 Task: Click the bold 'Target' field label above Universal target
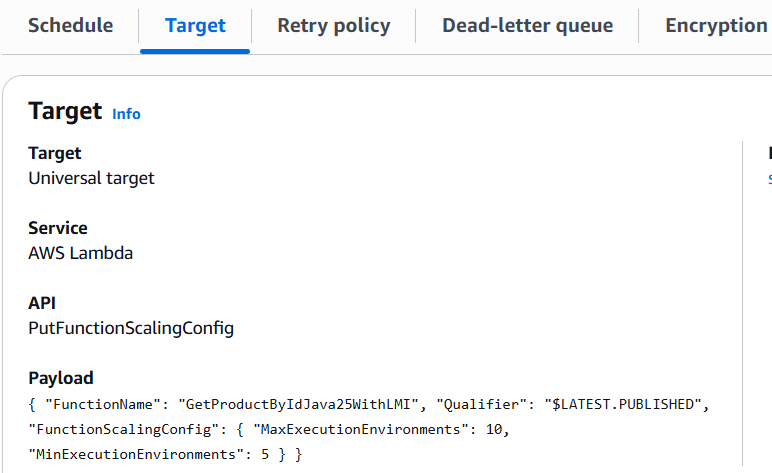coord(54,153)
